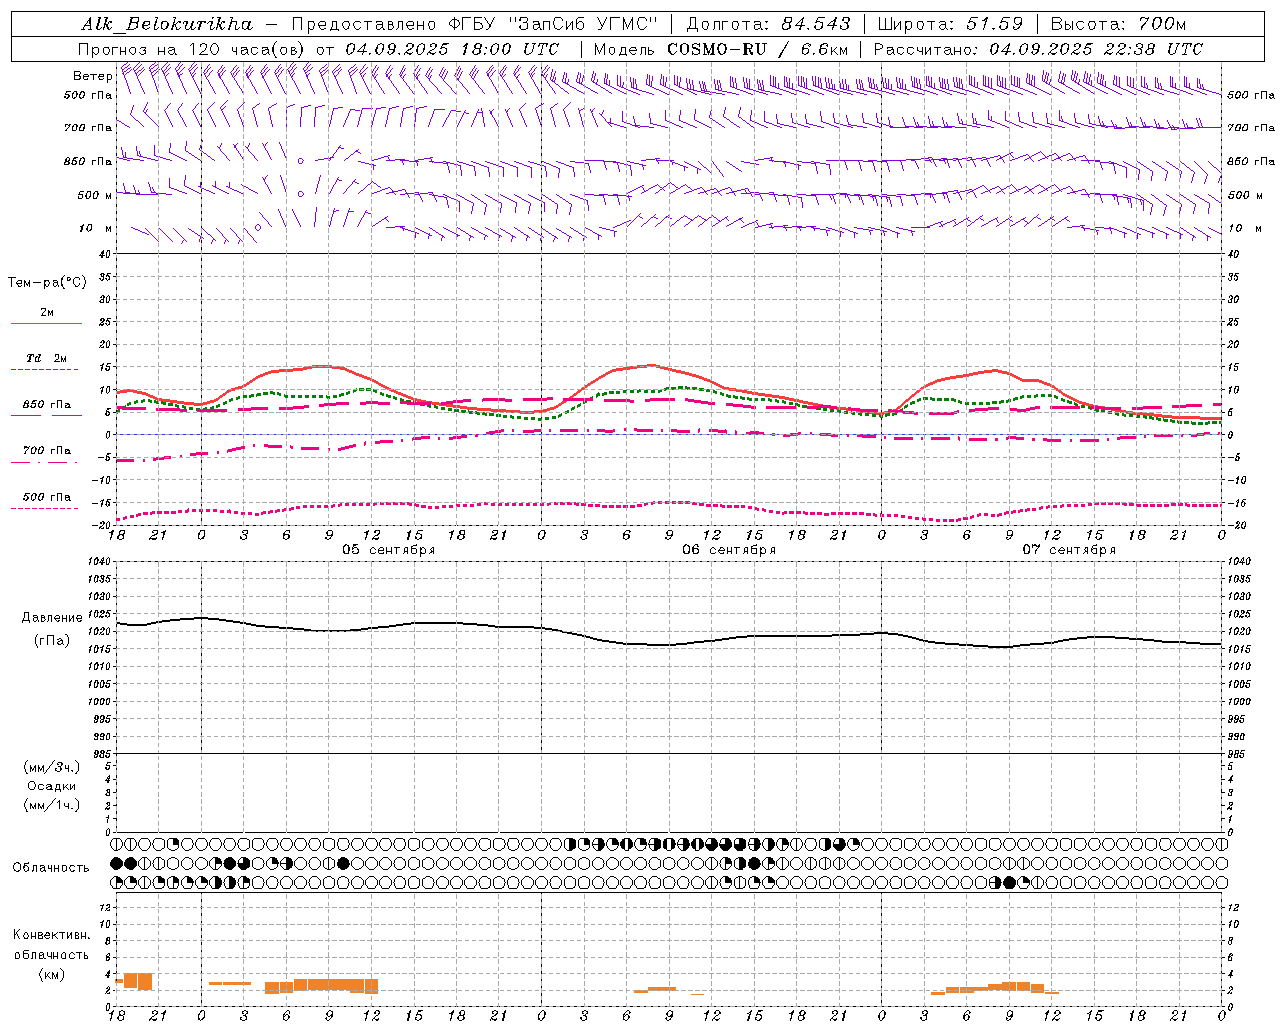This screenshot has height=1024, width=1280.
Task: Click the (мм/1ч.) precipitation unit label
Action: tap(52, 805)
